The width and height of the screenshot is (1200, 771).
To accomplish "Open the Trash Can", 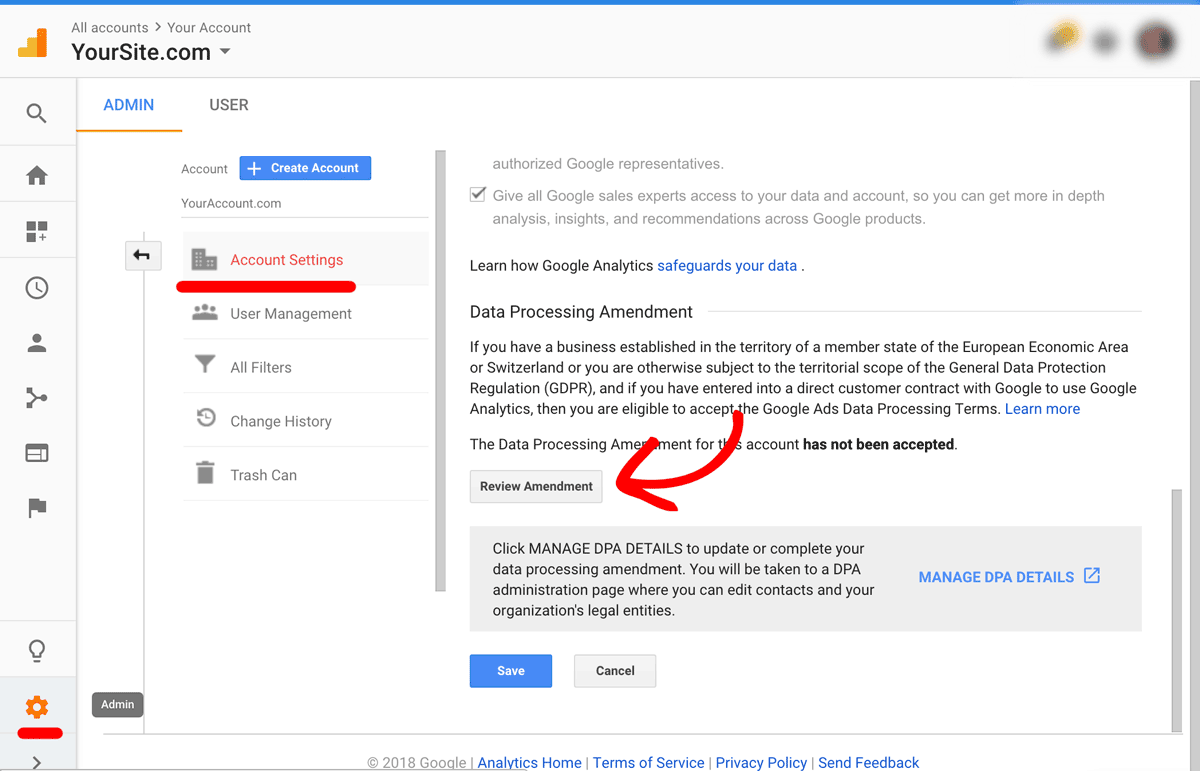I will coord(305,475).
